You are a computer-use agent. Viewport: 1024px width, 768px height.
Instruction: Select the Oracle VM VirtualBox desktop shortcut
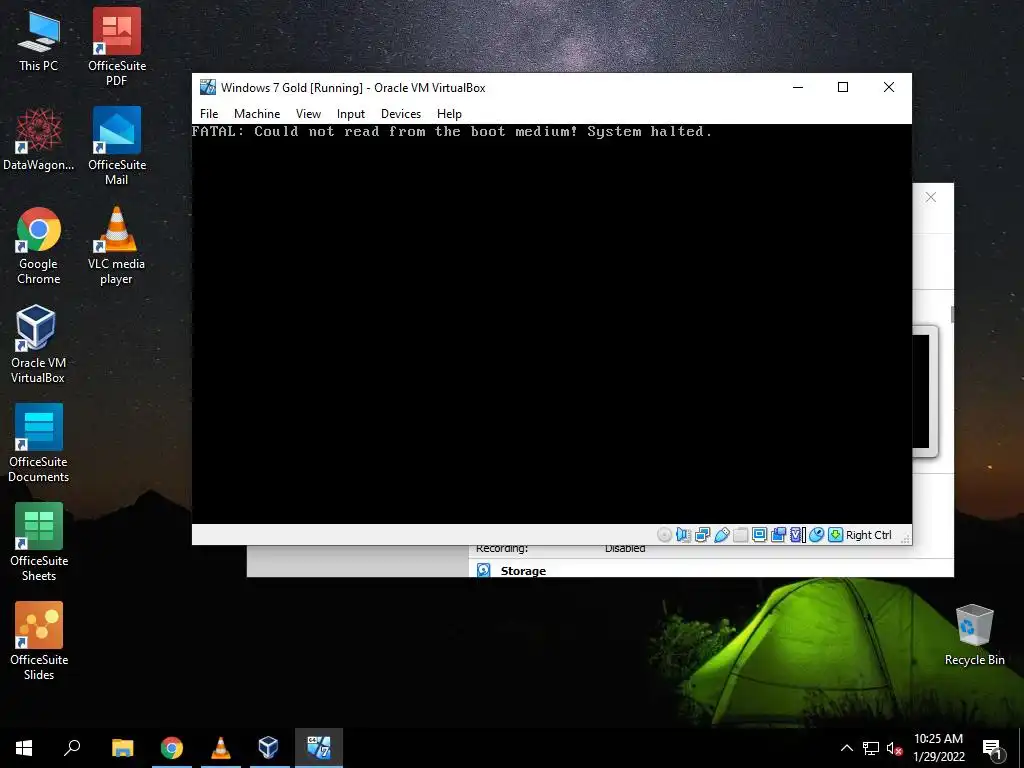tap(38, 345)
